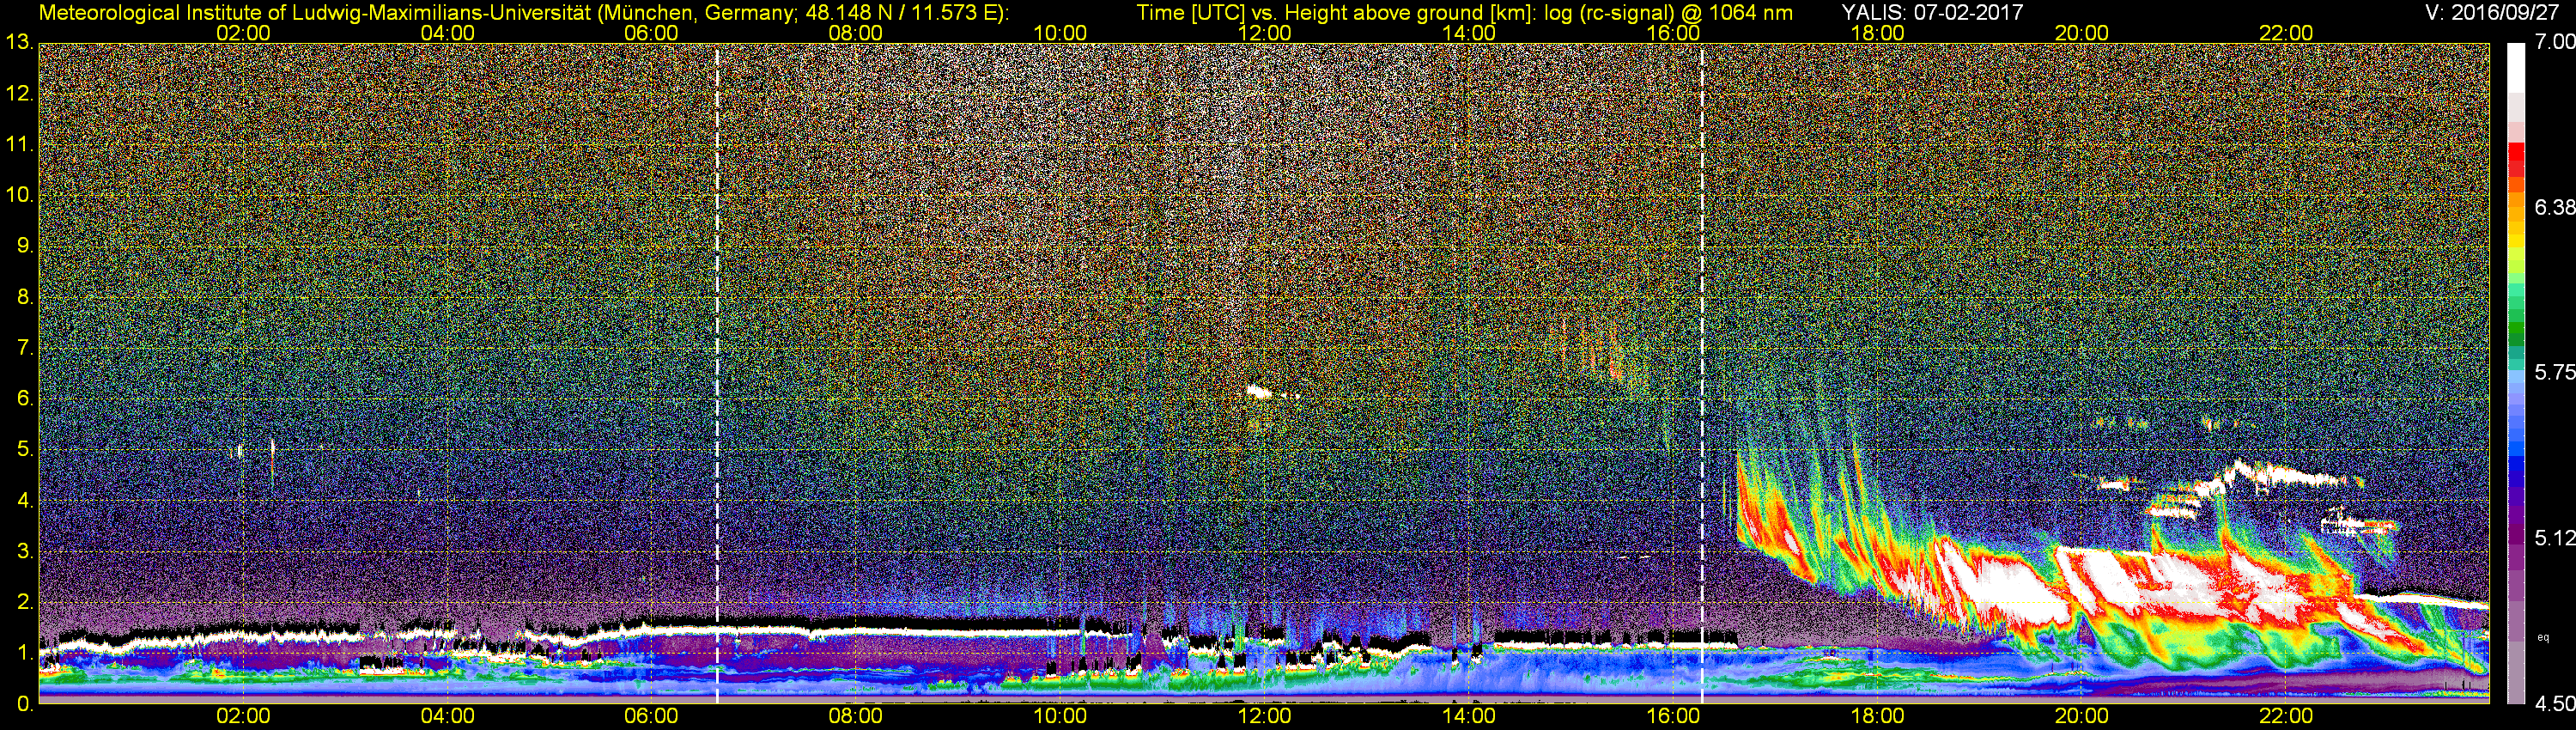Click the 7 km height axis label
This screenshot has width=2576, height=730.
tap(25, 348)
